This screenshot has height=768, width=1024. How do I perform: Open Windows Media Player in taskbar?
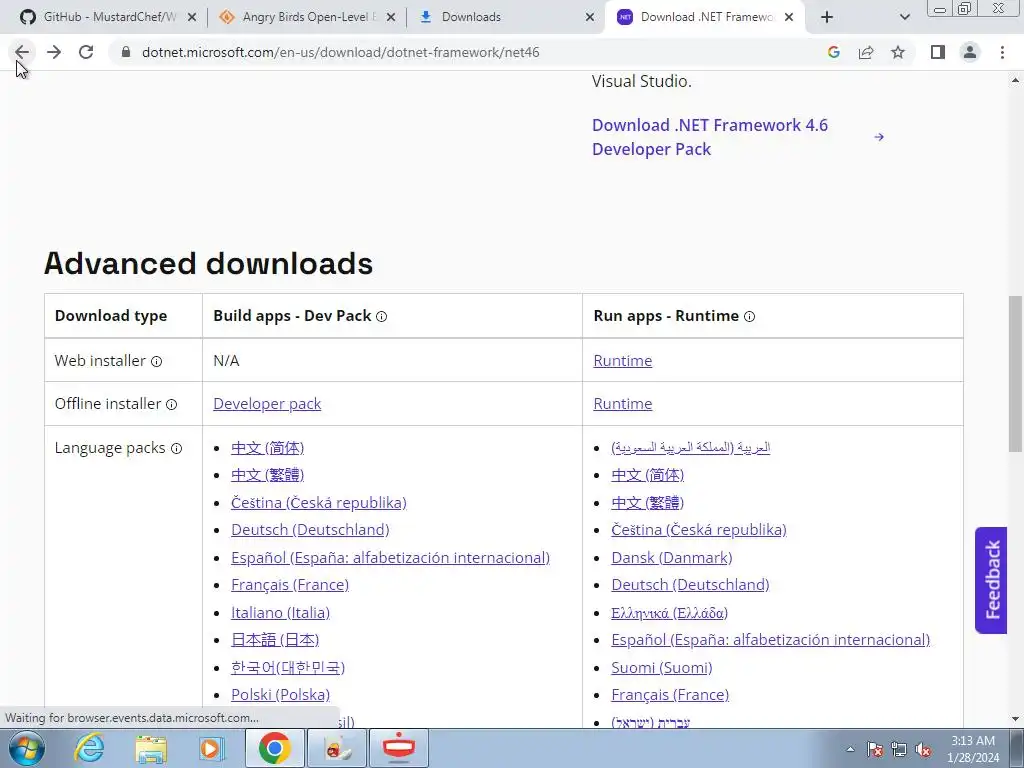pos(212,748)
